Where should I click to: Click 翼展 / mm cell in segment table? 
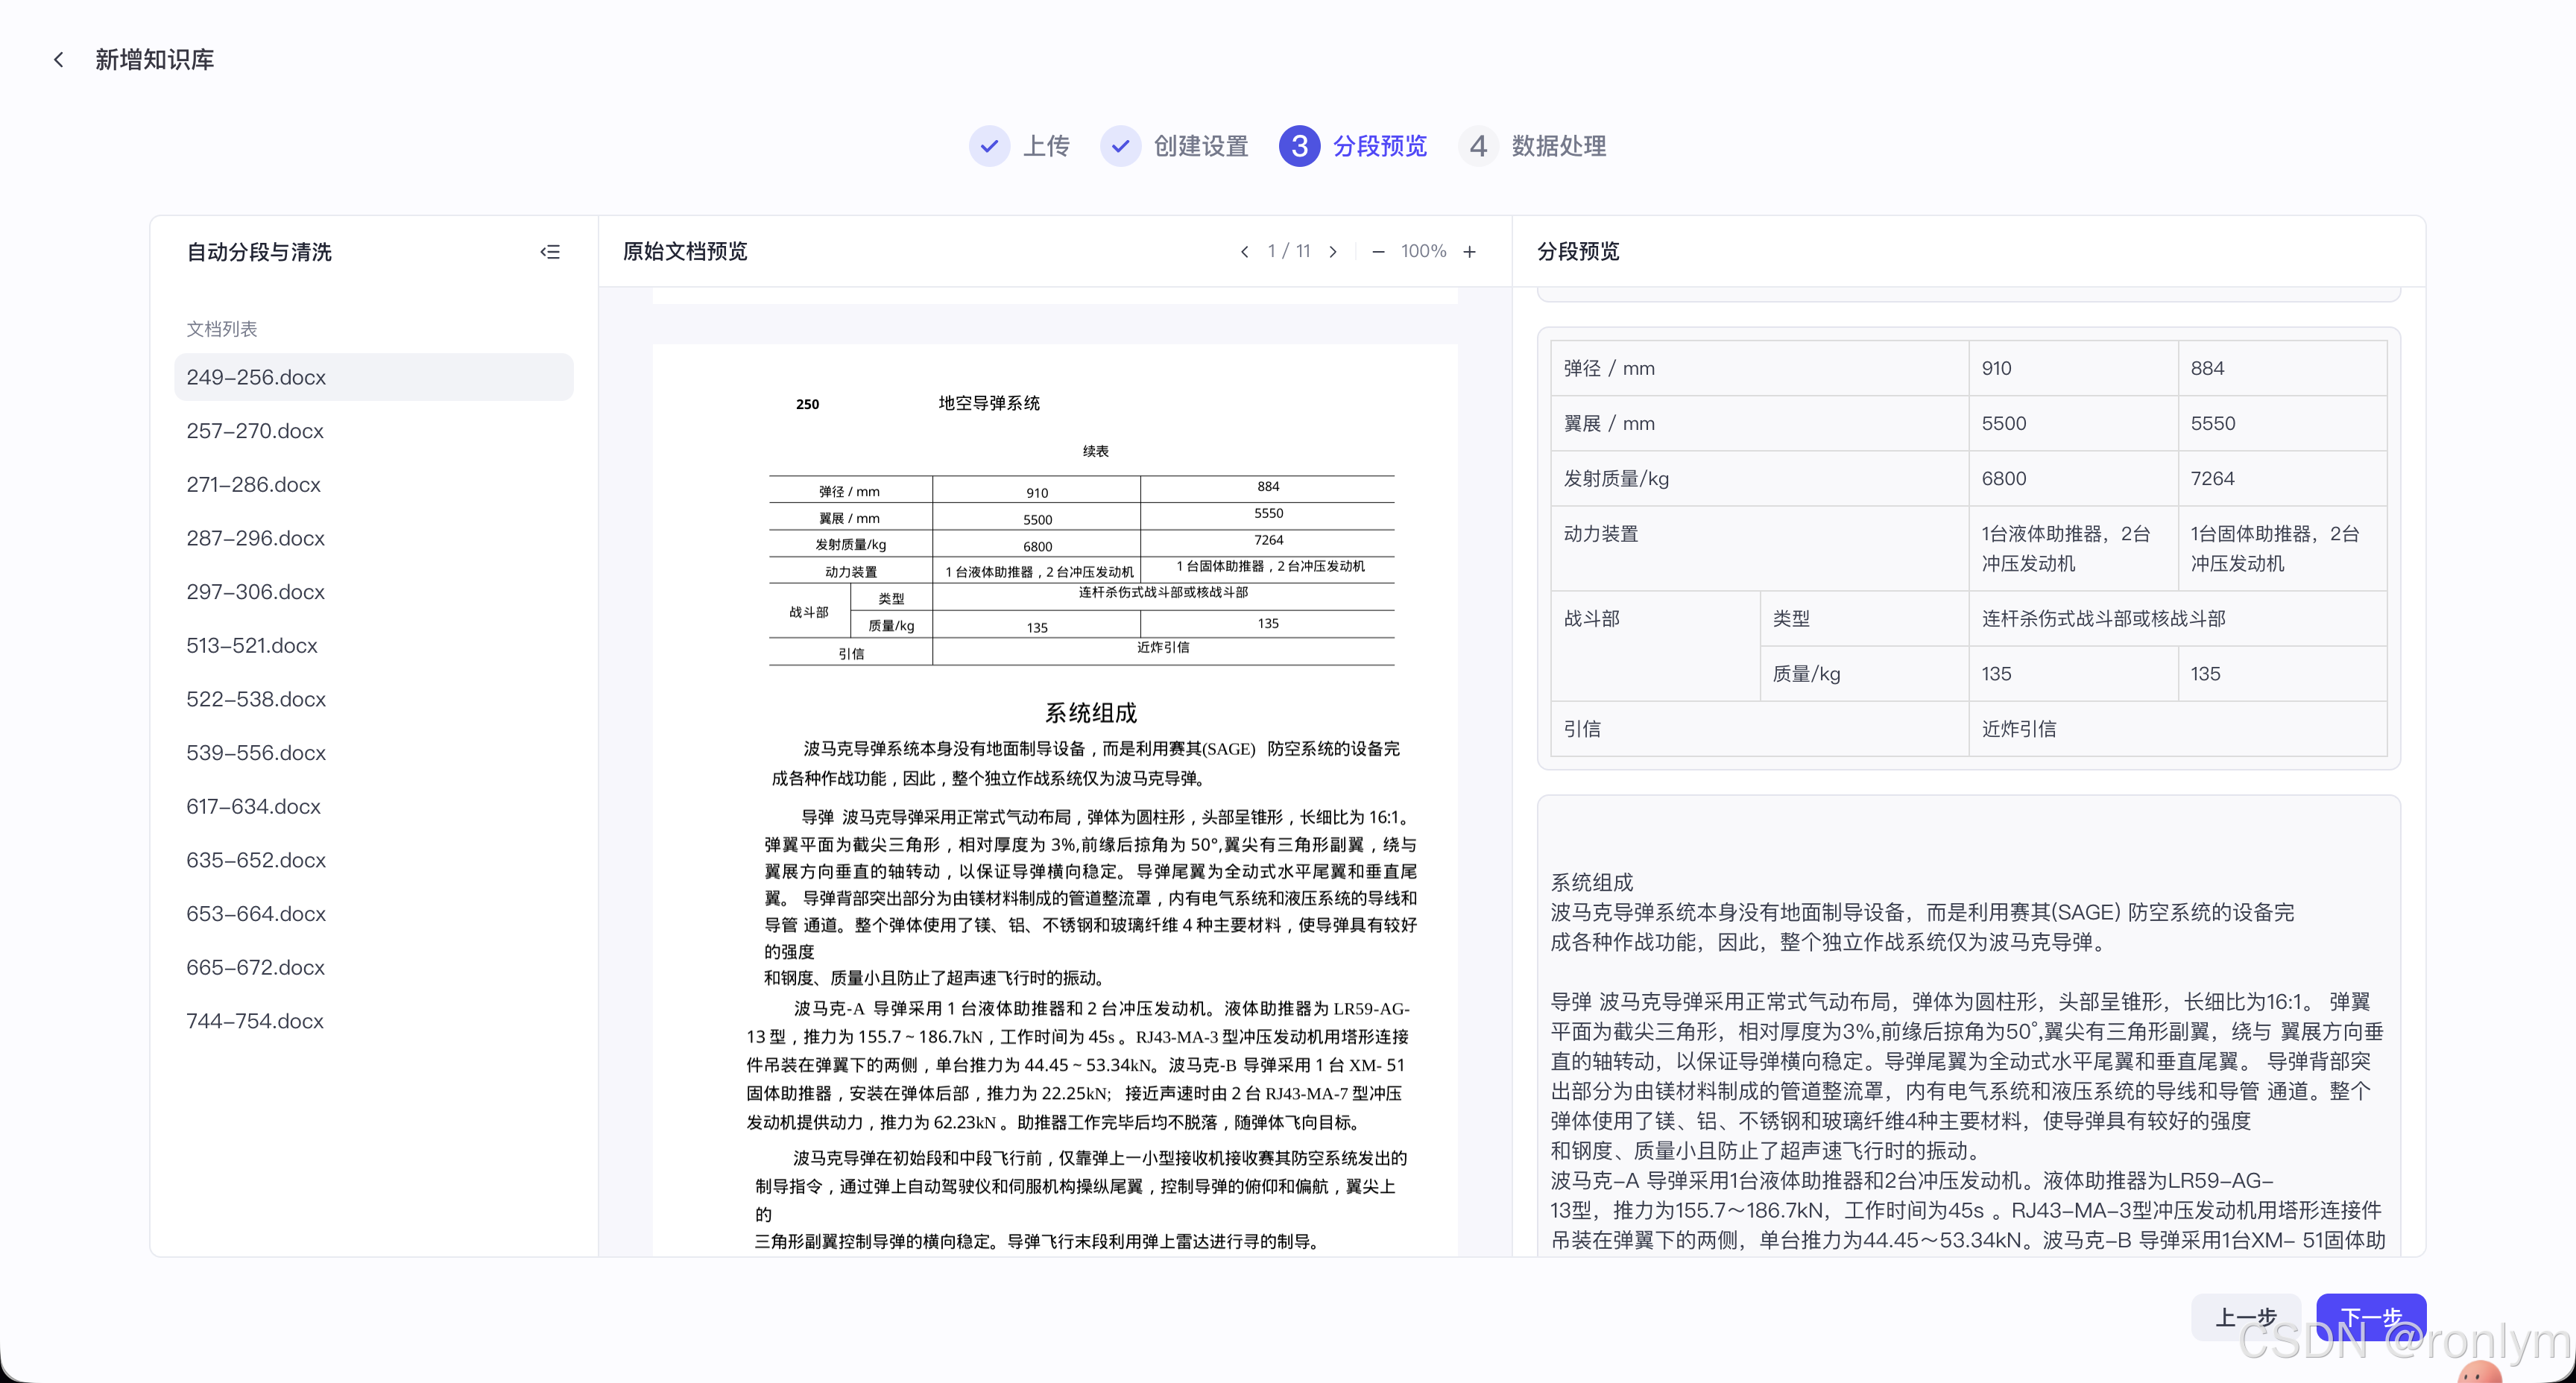coord(1760,424)
